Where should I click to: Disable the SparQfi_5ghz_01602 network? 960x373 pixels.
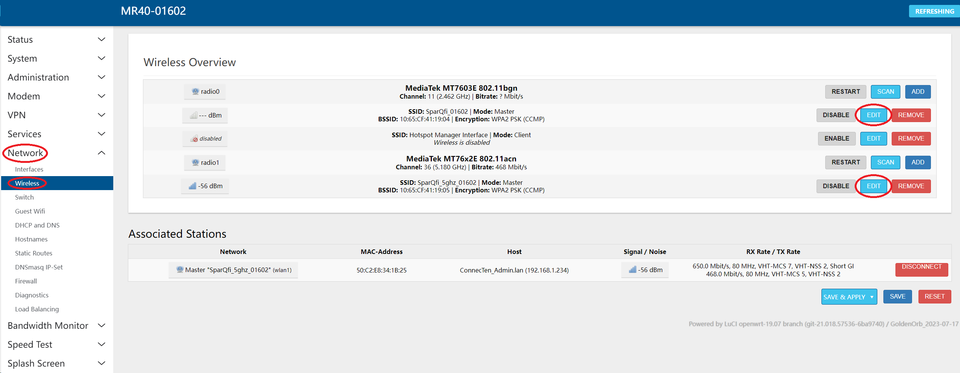836,186
